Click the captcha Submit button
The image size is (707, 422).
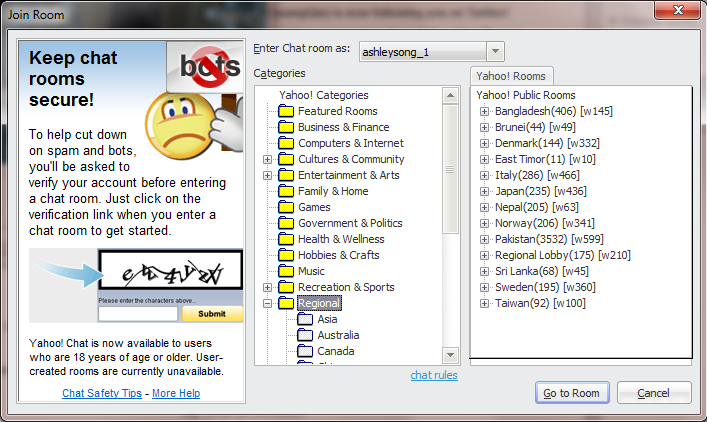click(212, 314)
